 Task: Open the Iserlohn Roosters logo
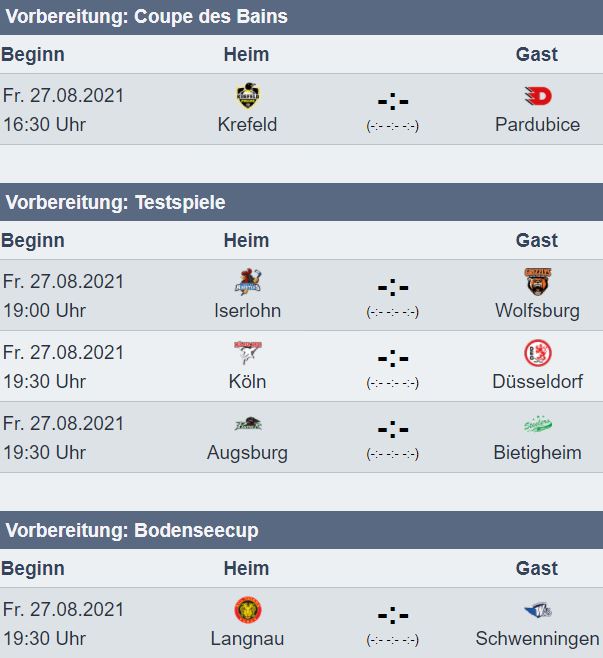click(248, 282)
